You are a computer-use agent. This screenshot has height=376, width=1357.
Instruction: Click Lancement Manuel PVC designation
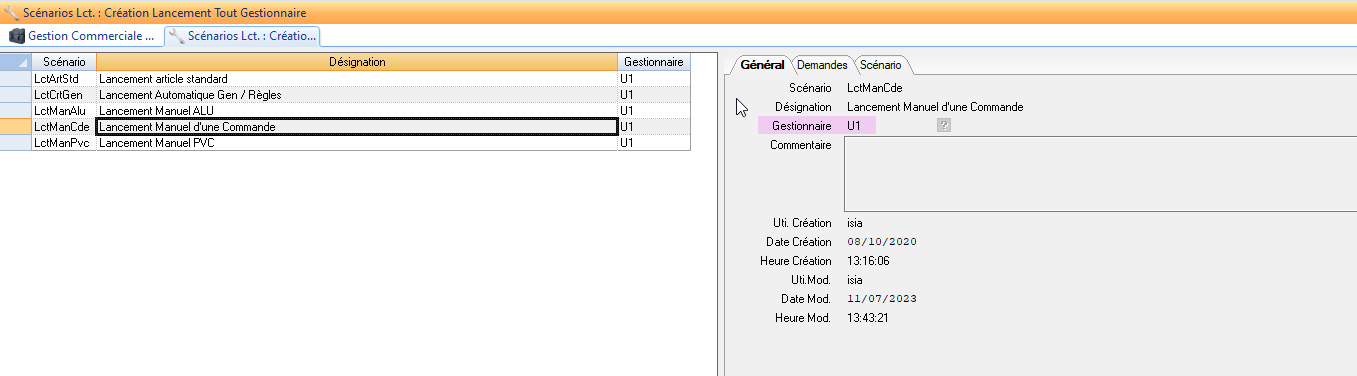point(357,143)
